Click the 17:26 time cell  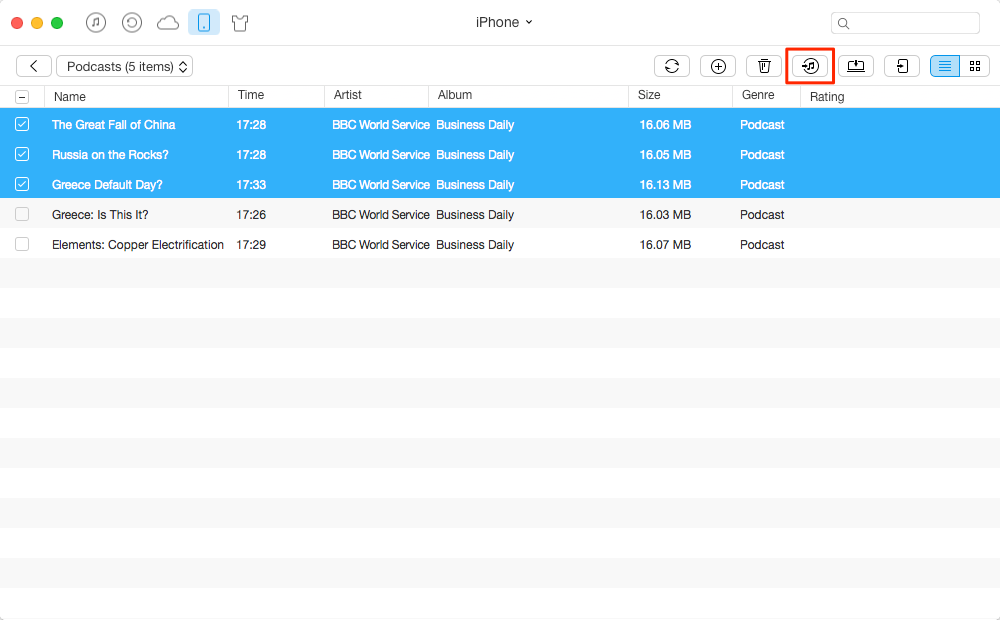251,215
